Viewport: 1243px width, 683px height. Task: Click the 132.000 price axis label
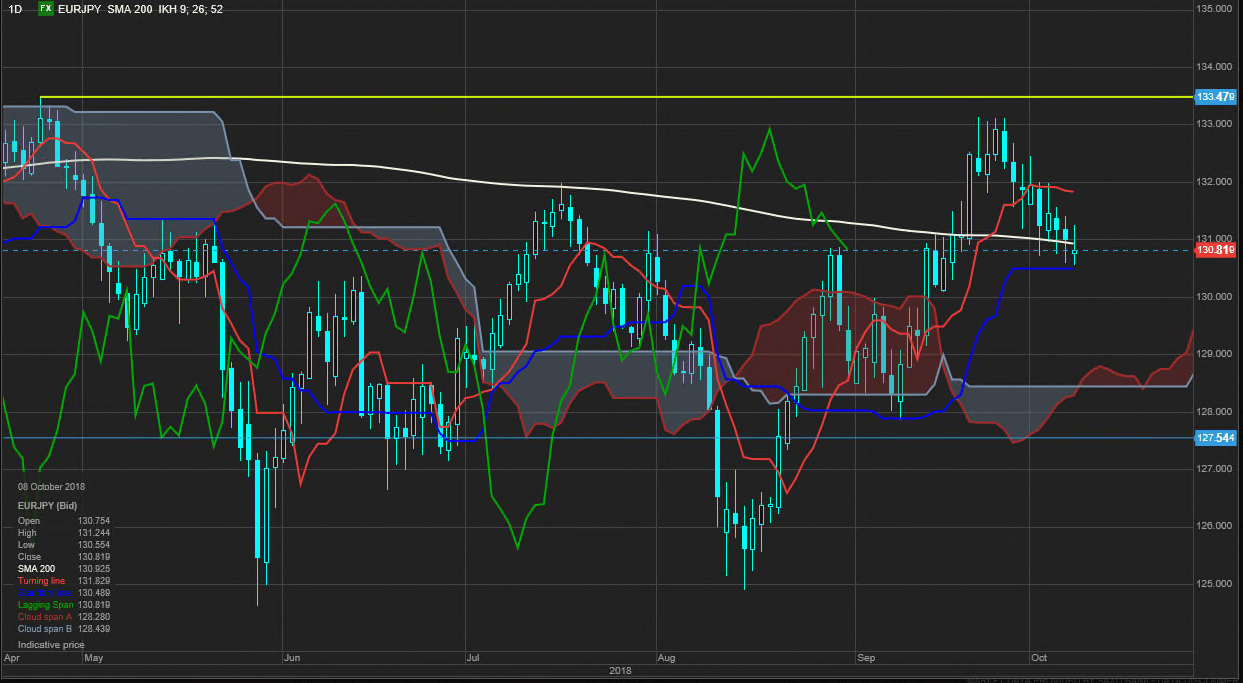coord(1215,182)
